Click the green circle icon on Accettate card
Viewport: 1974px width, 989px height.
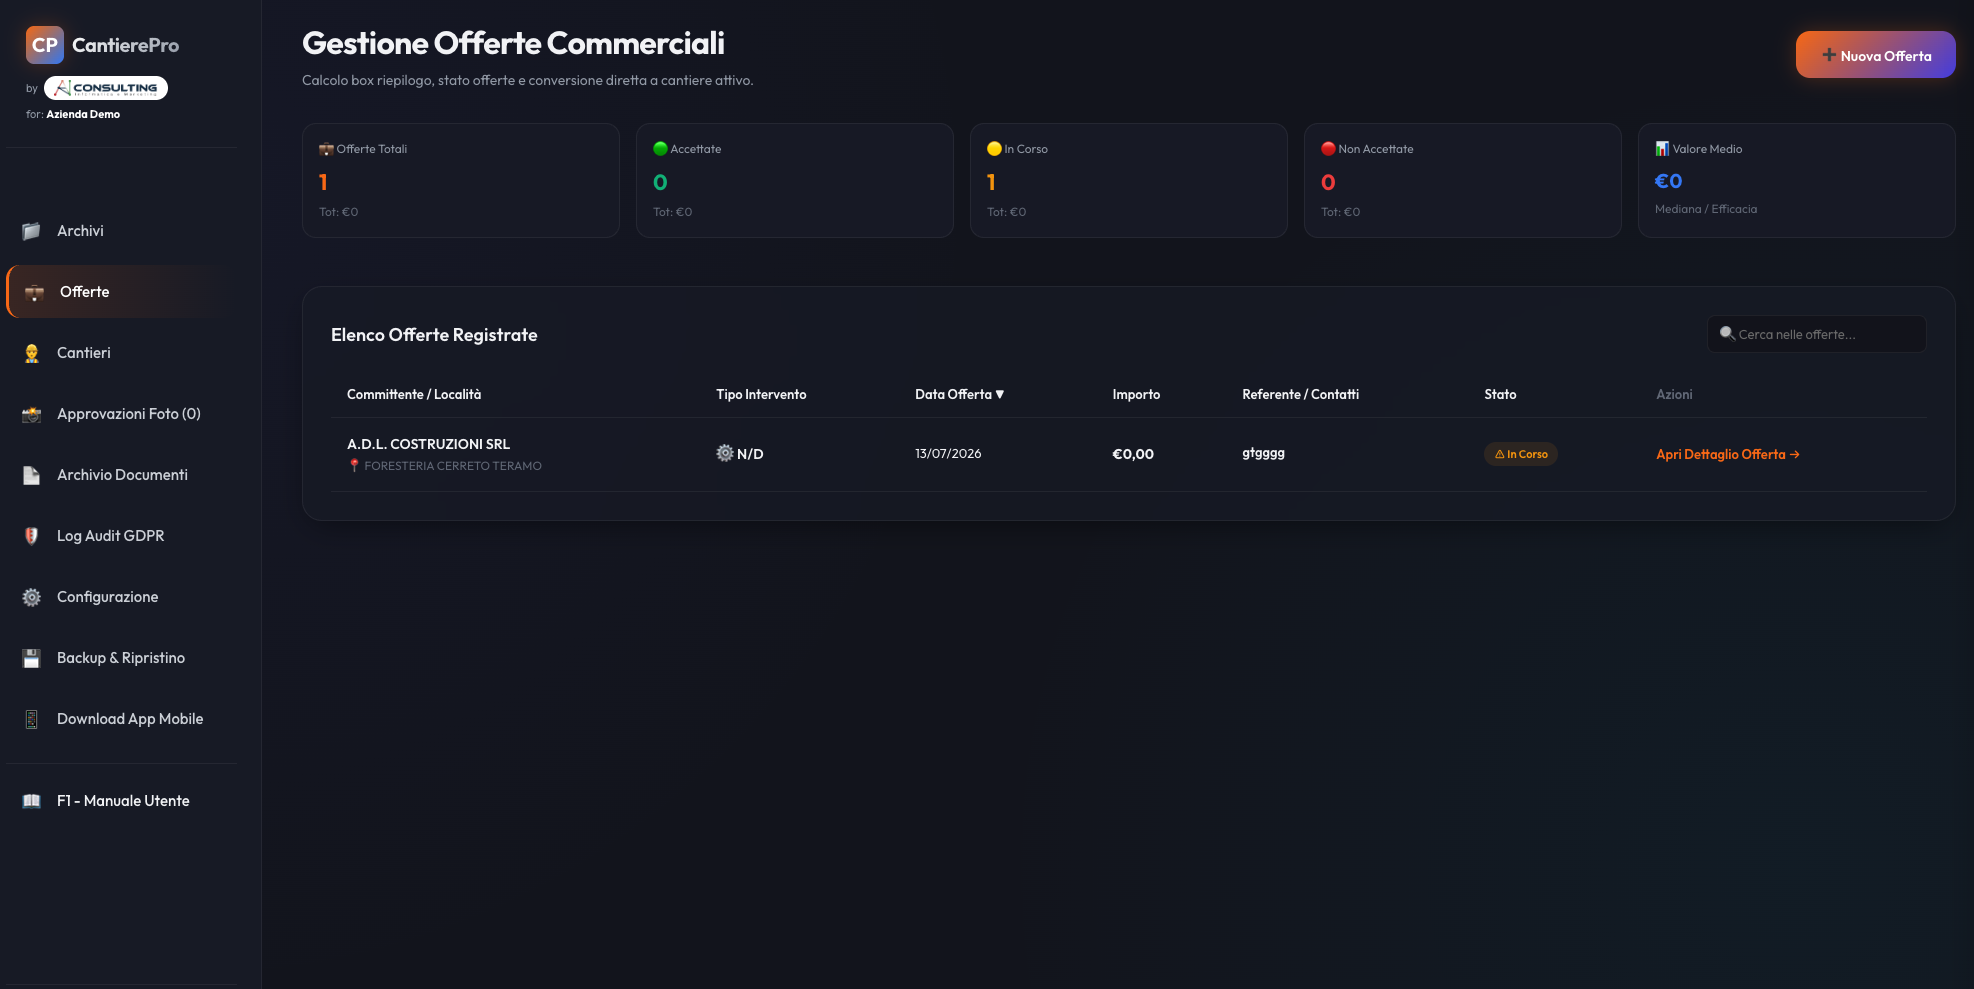pyautogui.click(x=660, y=149)
